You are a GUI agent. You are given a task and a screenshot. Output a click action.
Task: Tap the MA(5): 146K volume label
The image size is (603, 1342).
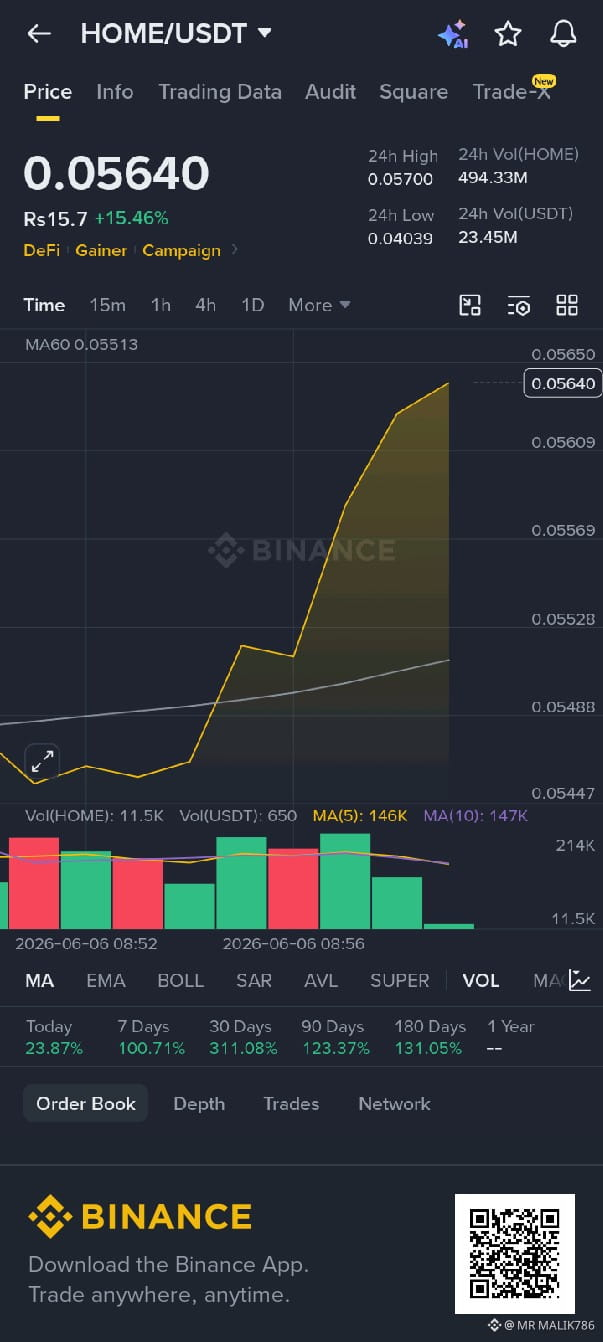point(360,816)
